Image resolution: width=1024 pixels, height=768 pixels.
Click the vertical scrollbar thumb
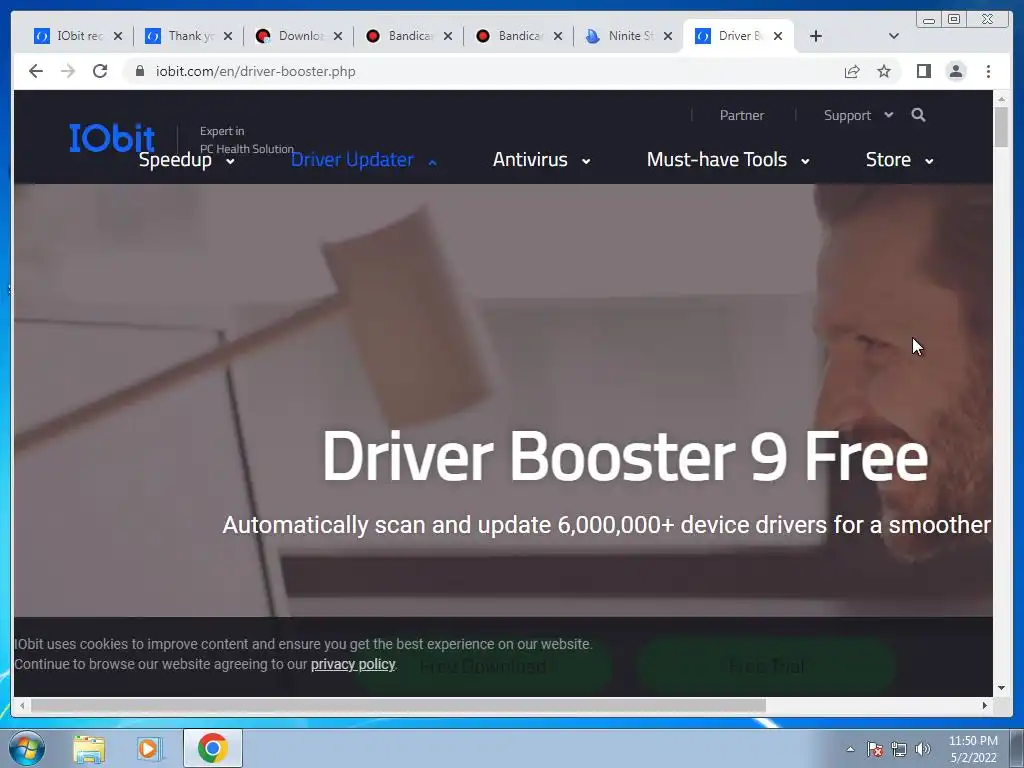coord(1001,127)
